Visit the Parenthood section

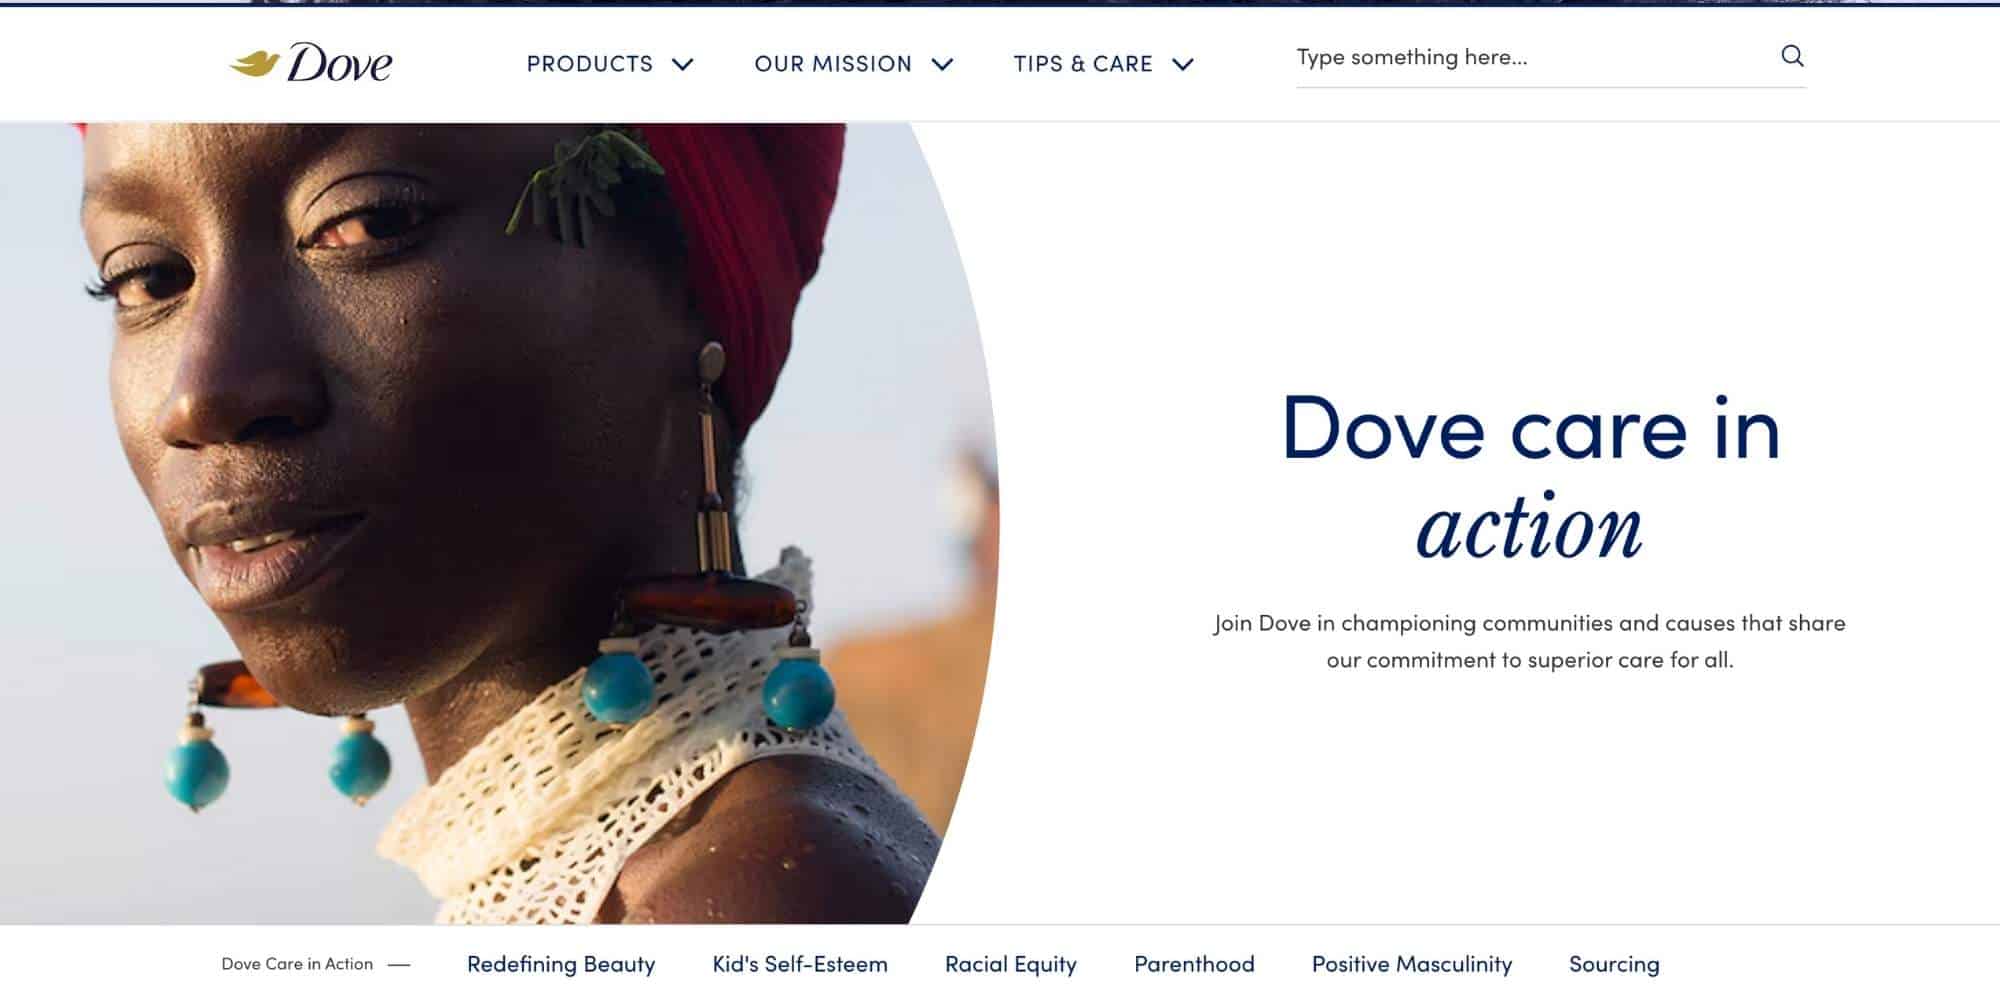[1194, 964]
